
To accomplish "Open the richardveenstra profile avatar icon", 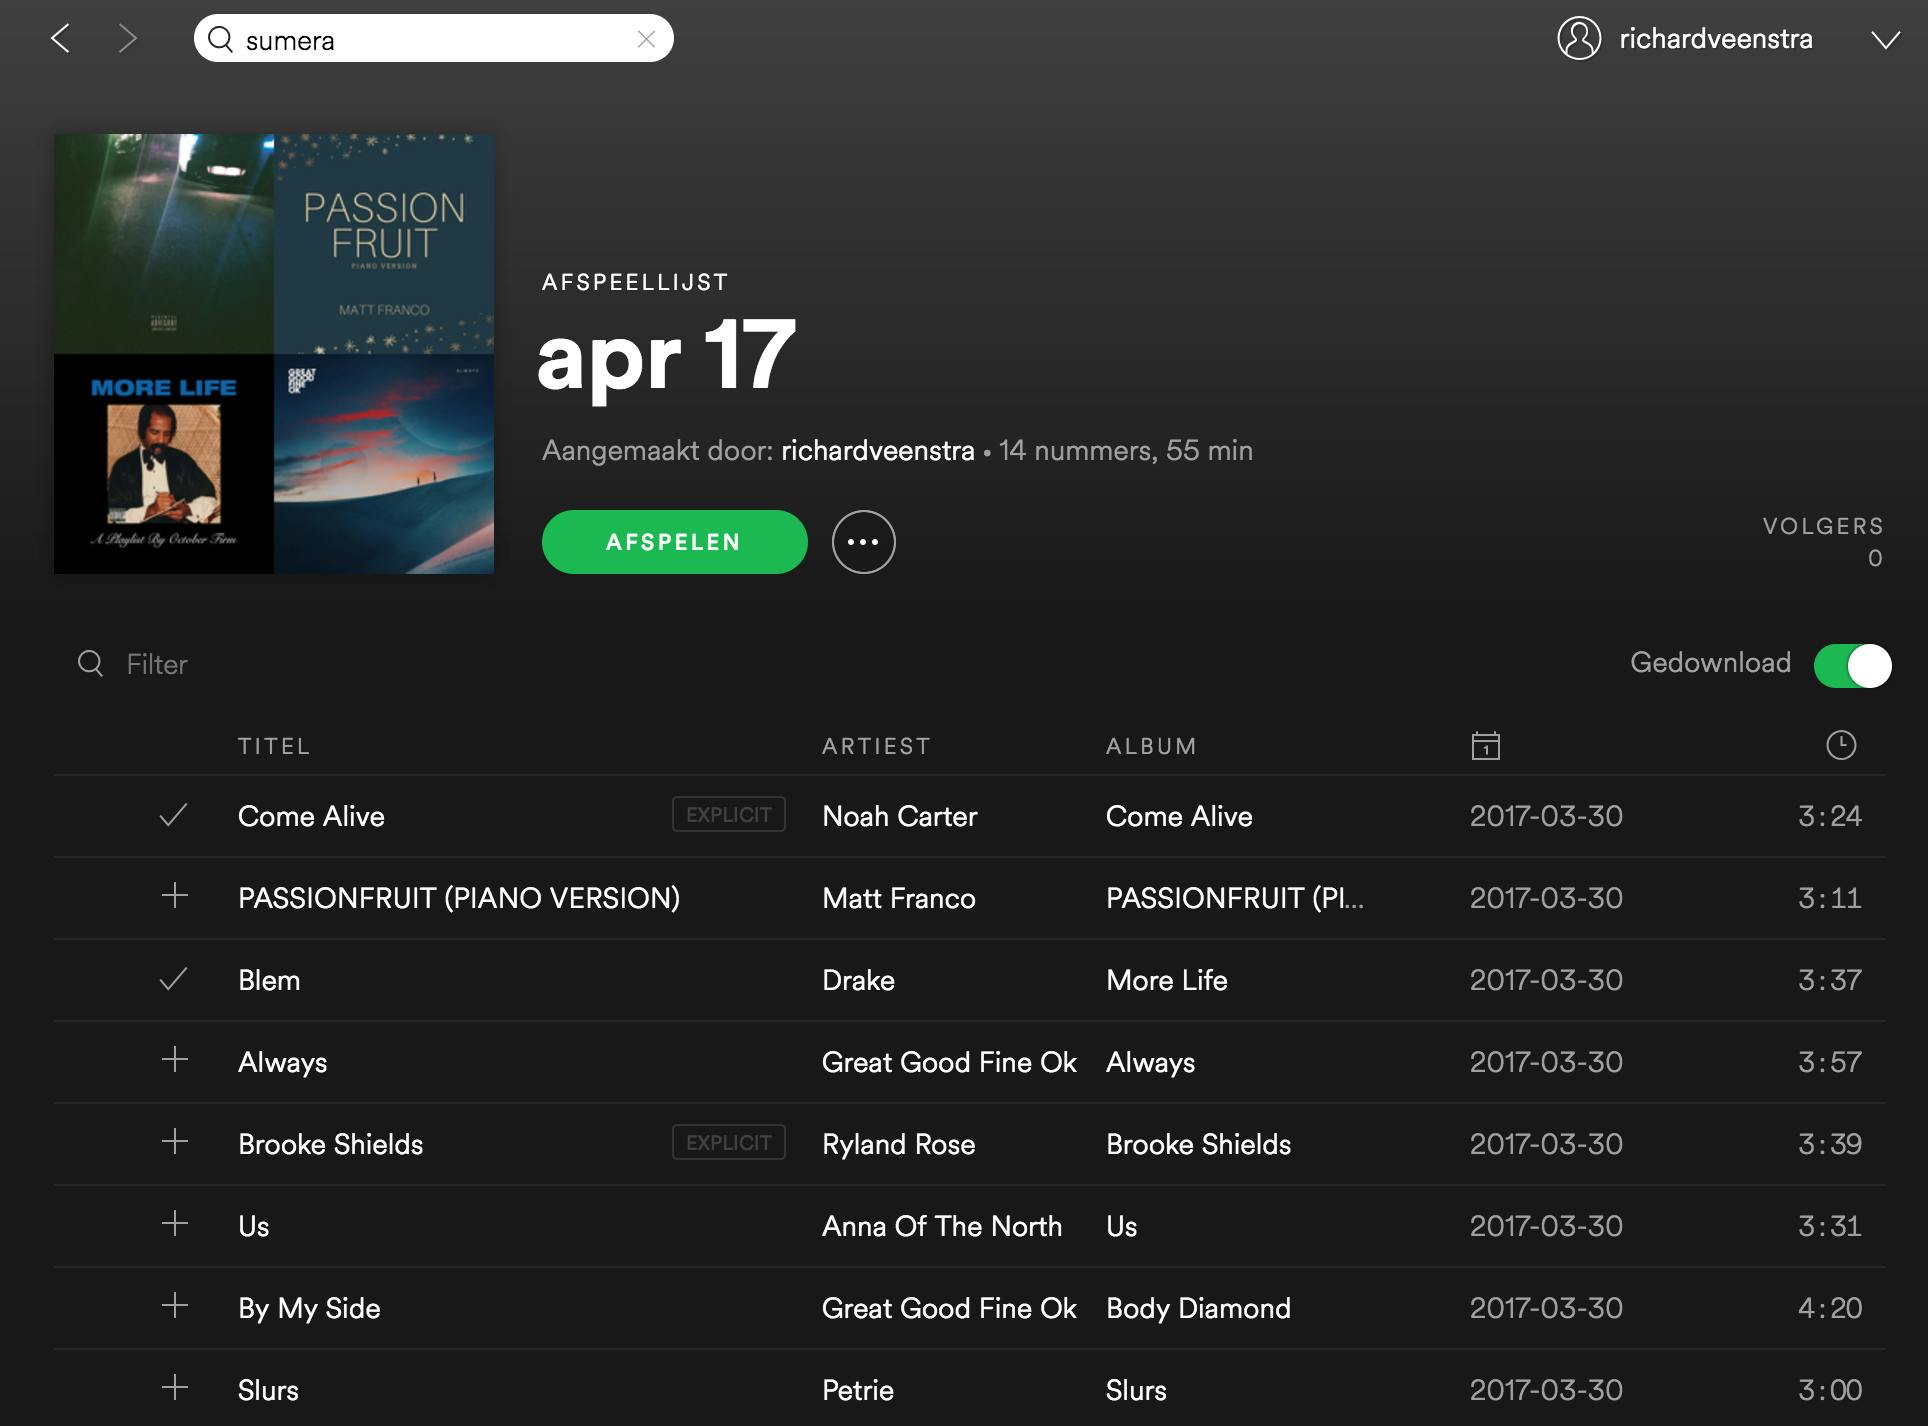I will tap(1579, 39).
